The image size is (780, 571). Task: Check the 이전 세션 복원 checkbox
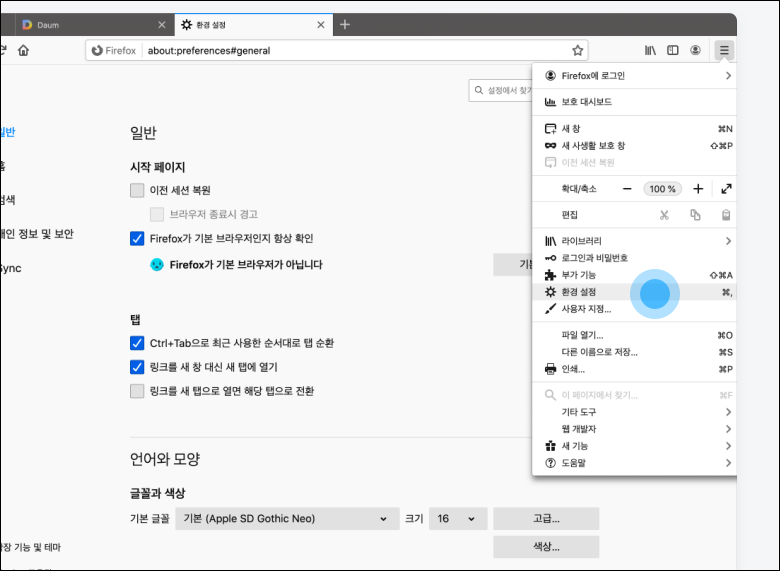point(137,190)
